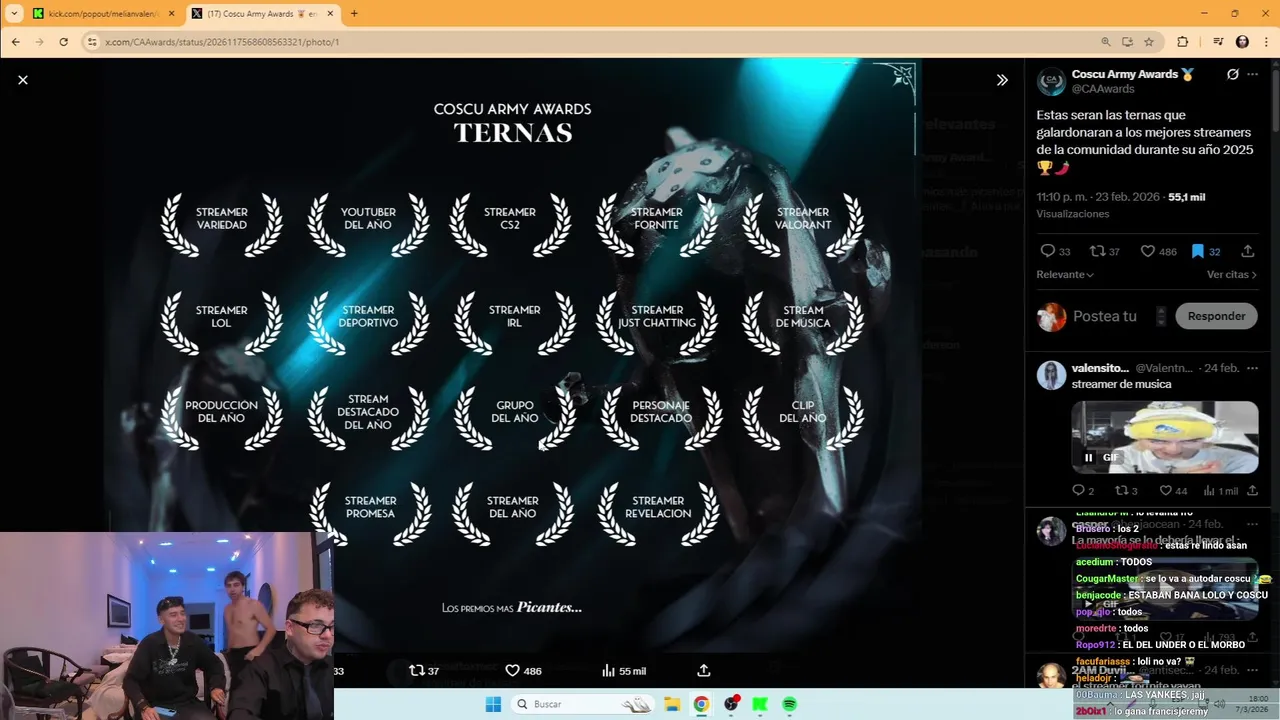Share the post via side panel share icon
Image resolution: width=1280 pixels, height=720 pixels.
pos(1247,251)
